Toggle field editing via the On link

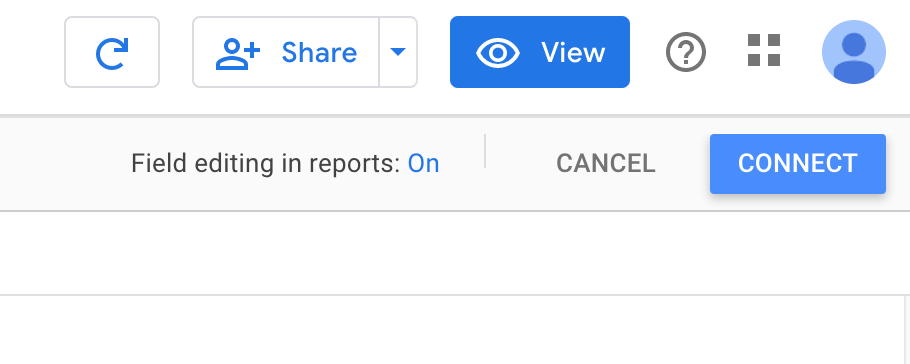pyautogui.click(x=423, y=164)
